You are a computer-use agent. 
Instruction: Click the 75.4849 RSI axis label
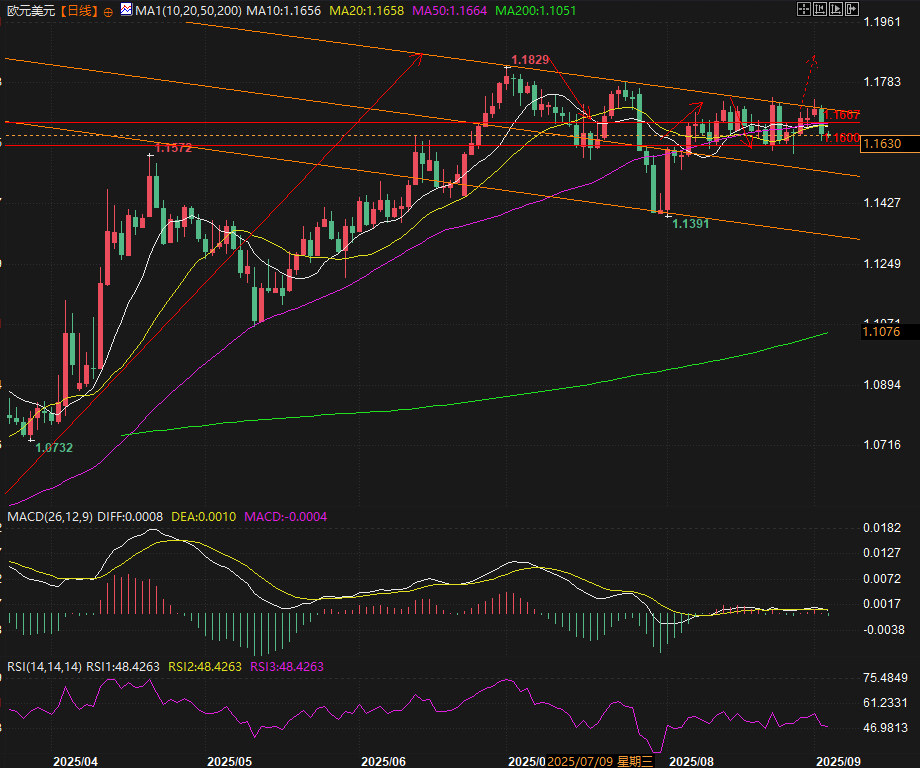pos(885,678)
